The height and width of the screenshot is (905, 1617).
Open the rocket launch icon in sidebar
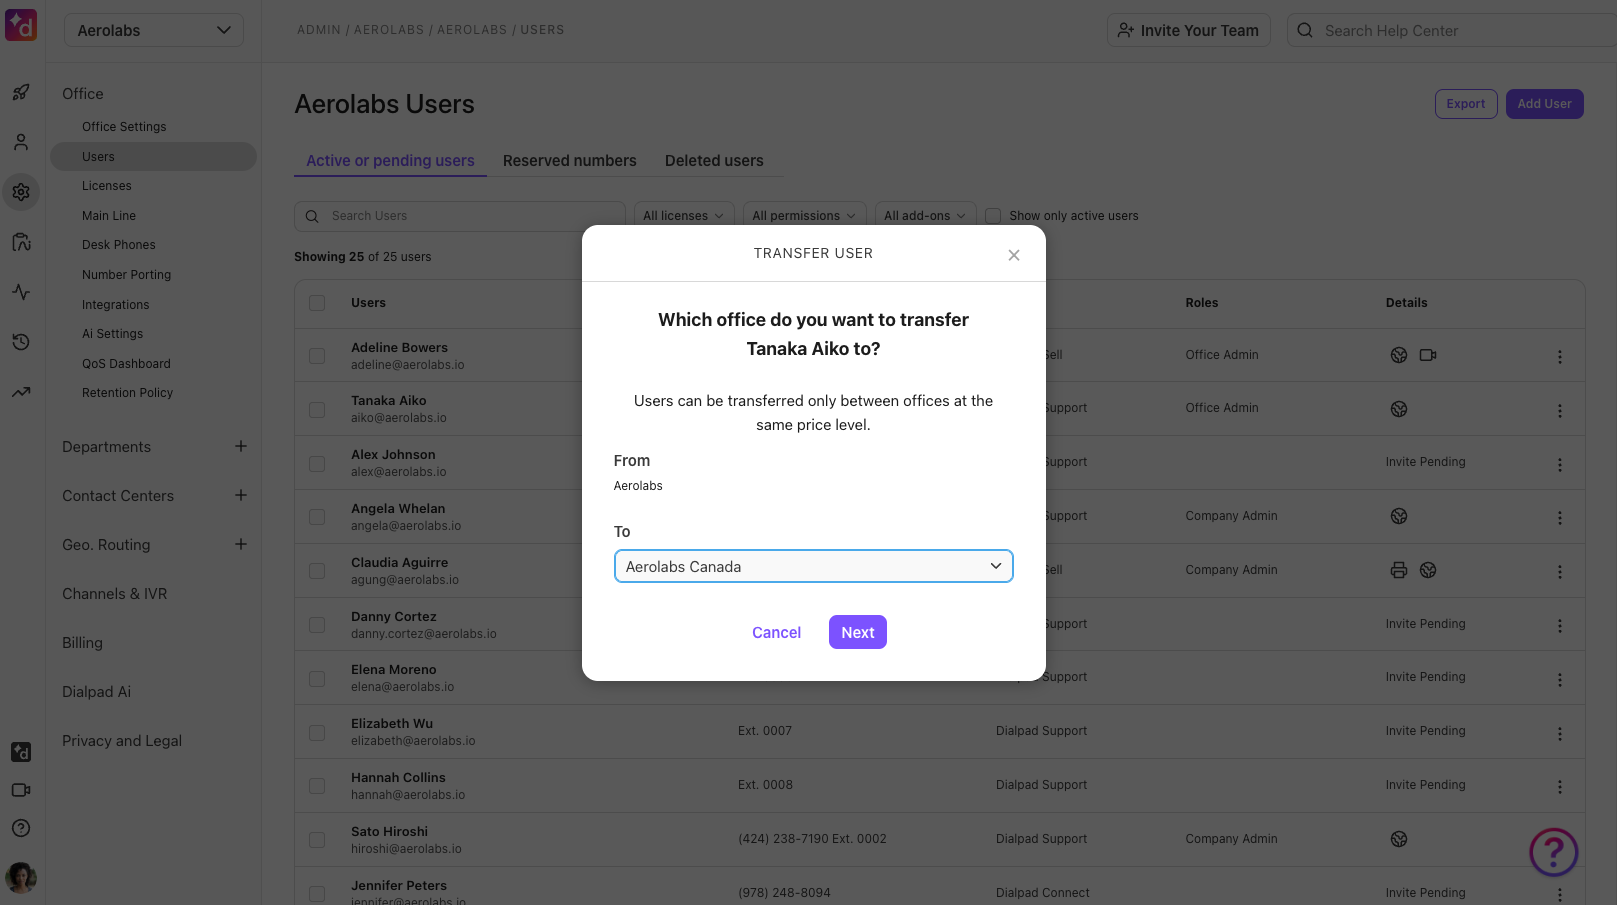(21, 92)
